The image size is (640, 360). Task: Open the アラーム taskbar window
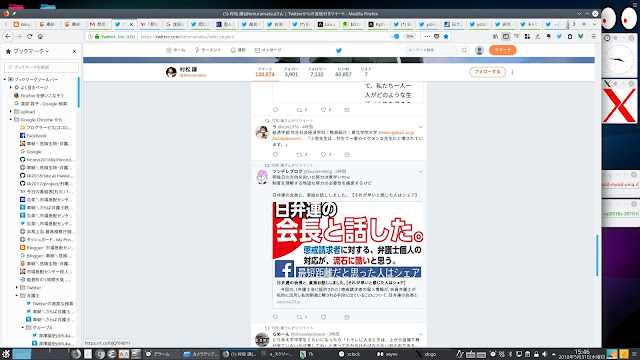pyautogui.click(x=161, y=354)
